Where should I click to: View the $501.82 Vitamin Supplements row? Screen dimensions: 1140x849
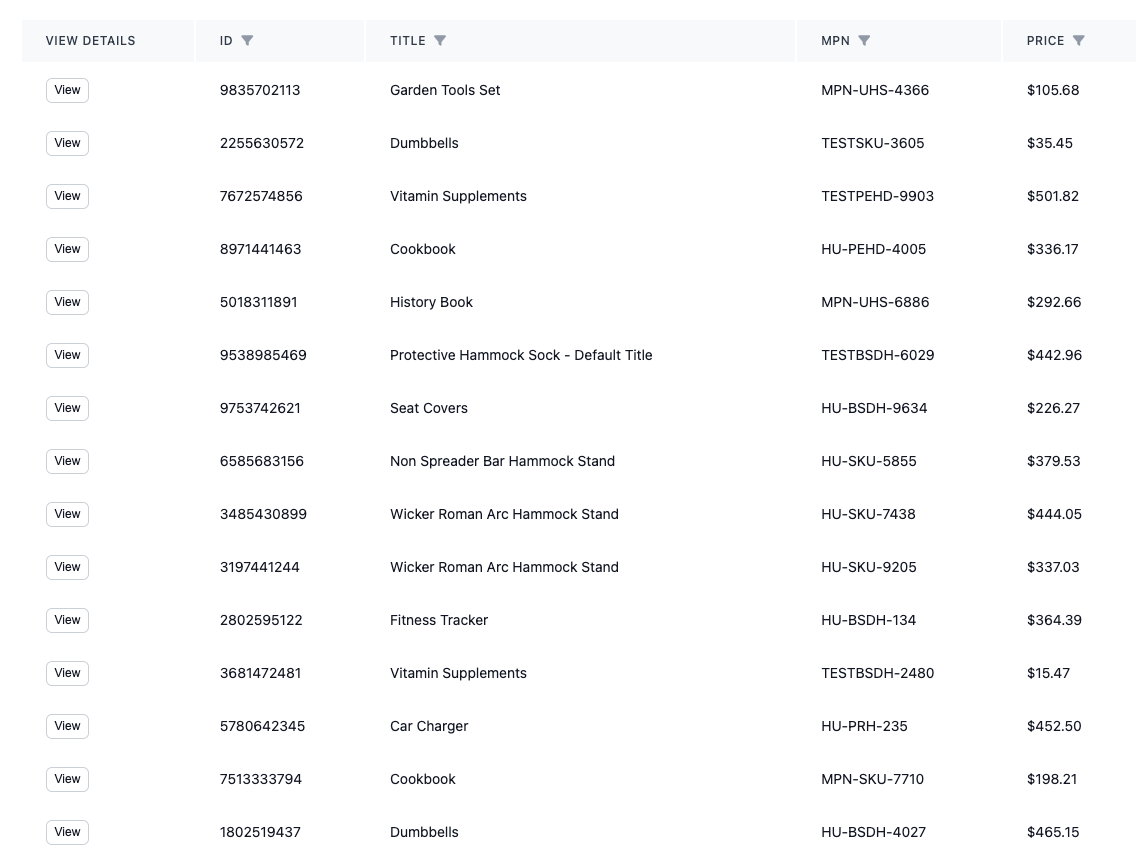pos(68,196)
